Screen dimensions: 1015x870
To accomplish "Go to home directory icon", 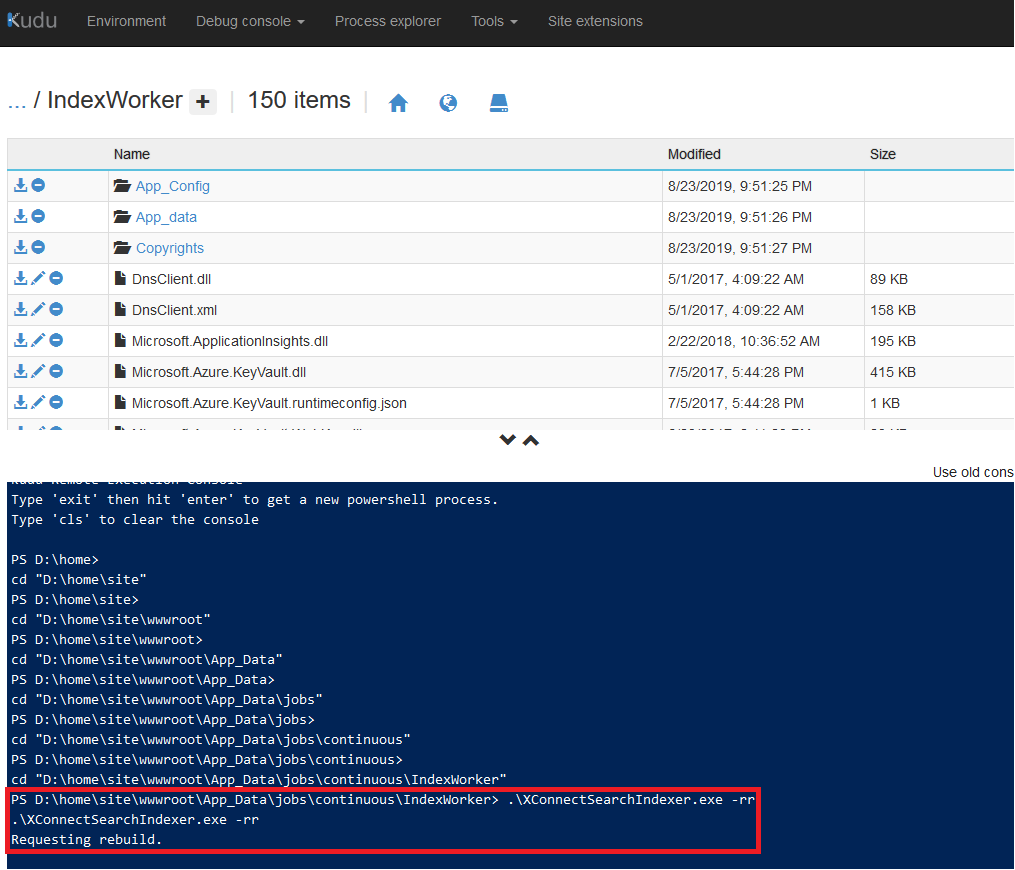I will pos(398,103).
